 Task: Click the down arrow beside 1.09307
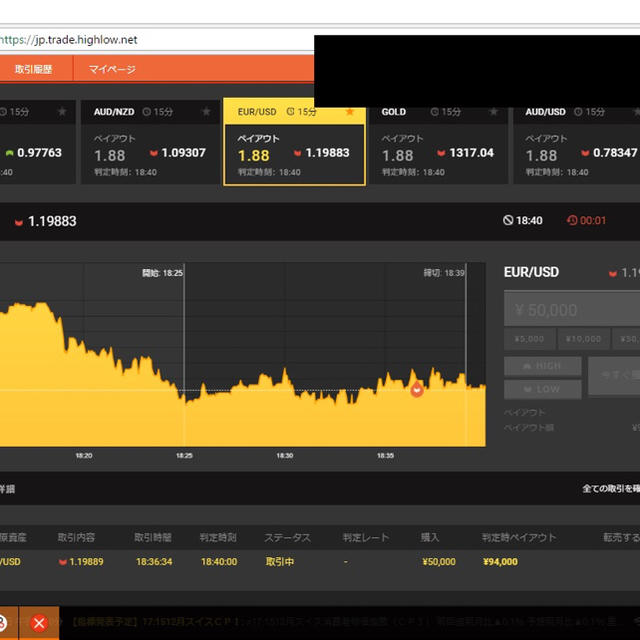coord(154,153)
